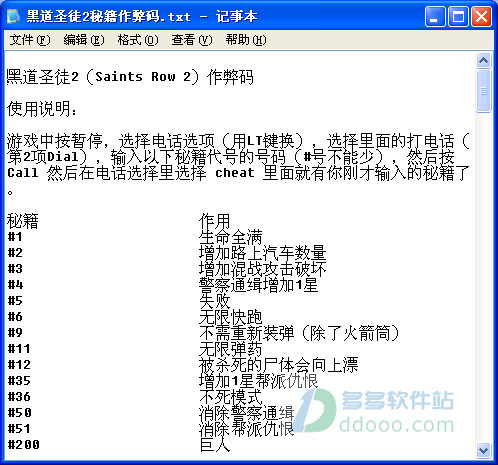Click the scroll down arrow
498x465 pixels.
(483, 451)
